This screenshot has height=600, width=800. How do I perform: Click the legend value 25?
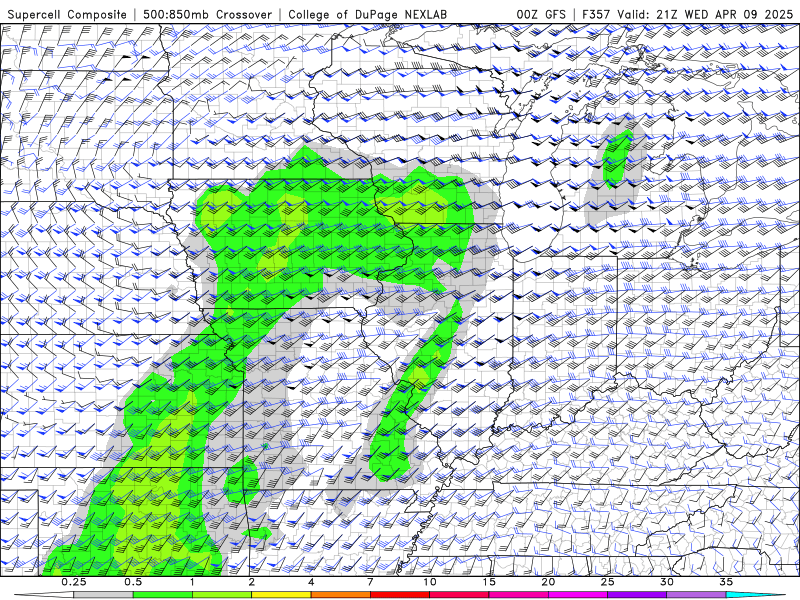(607, 582)
